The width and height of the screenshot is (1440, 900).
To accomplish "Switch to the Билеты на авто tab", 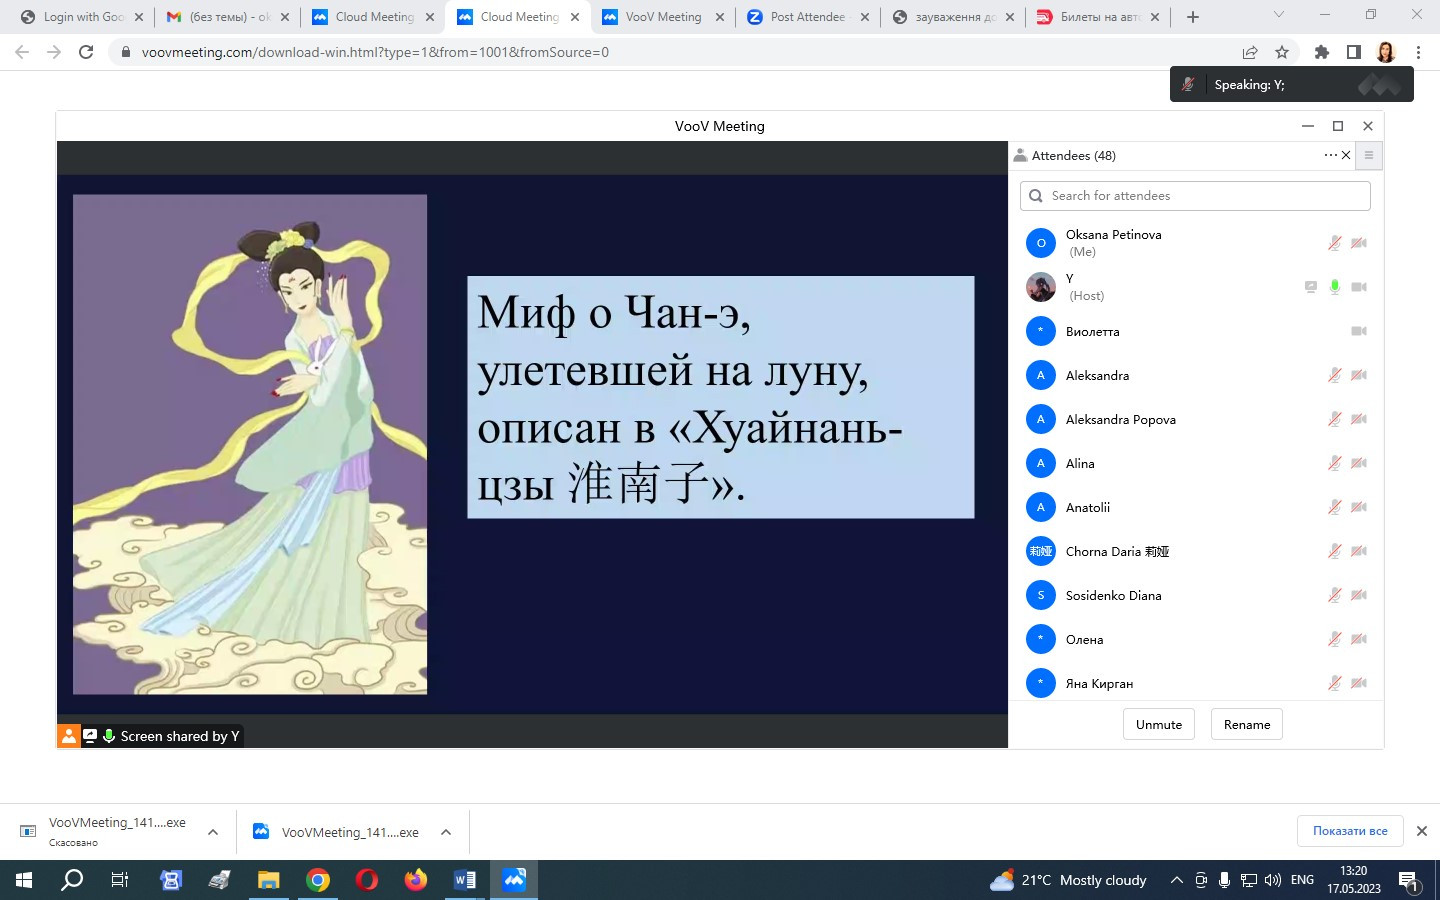I will click(x=1098, y=17).
